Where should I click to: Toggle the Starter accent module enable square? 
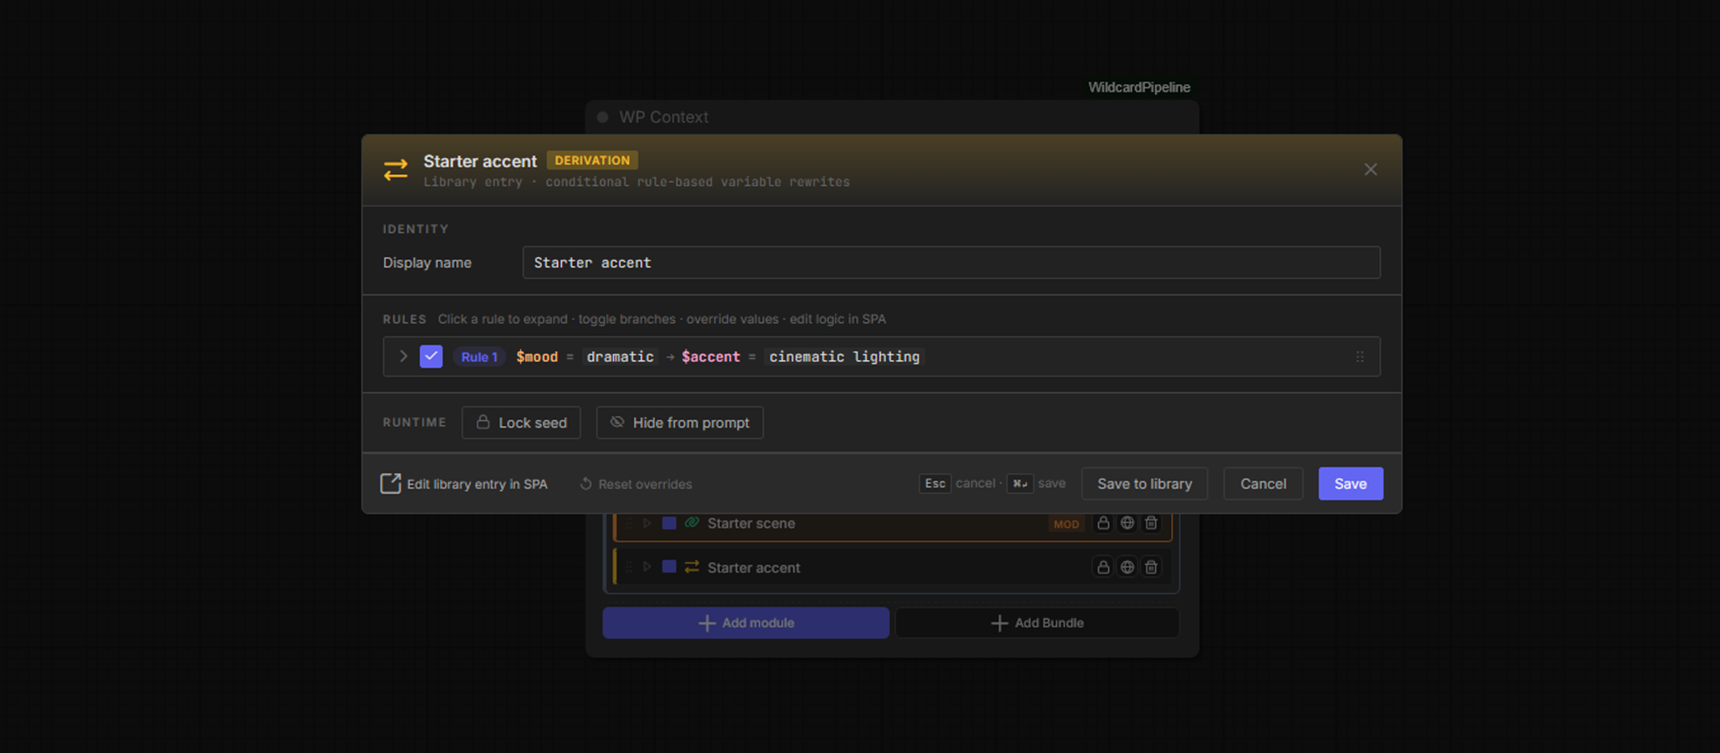pyautogui.click(x=669, y=567)
